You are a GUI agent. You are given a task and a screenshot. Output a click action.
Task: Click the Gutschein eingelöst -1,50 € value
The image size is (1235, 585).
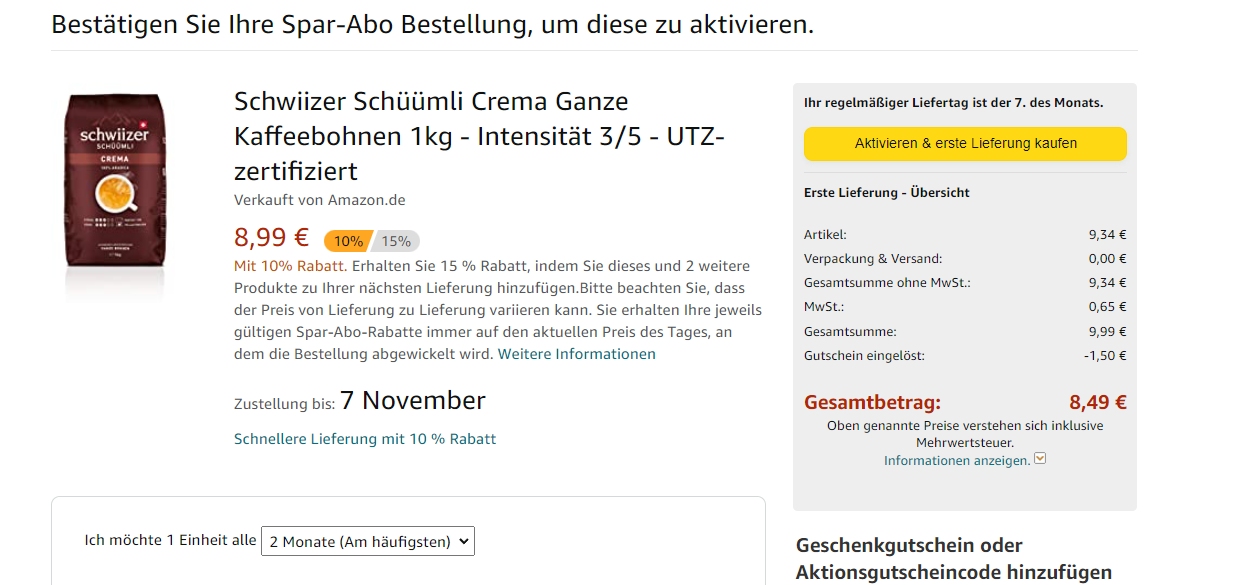click(x=1107, y=355)
